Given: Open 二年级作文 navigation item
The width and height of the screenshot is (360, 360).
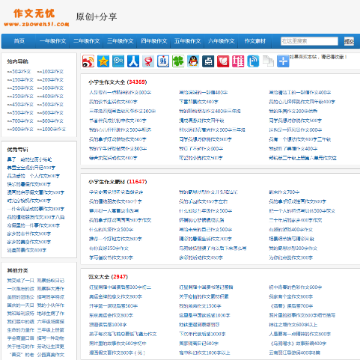Looking at the screenshot, I should pos(87,41).
